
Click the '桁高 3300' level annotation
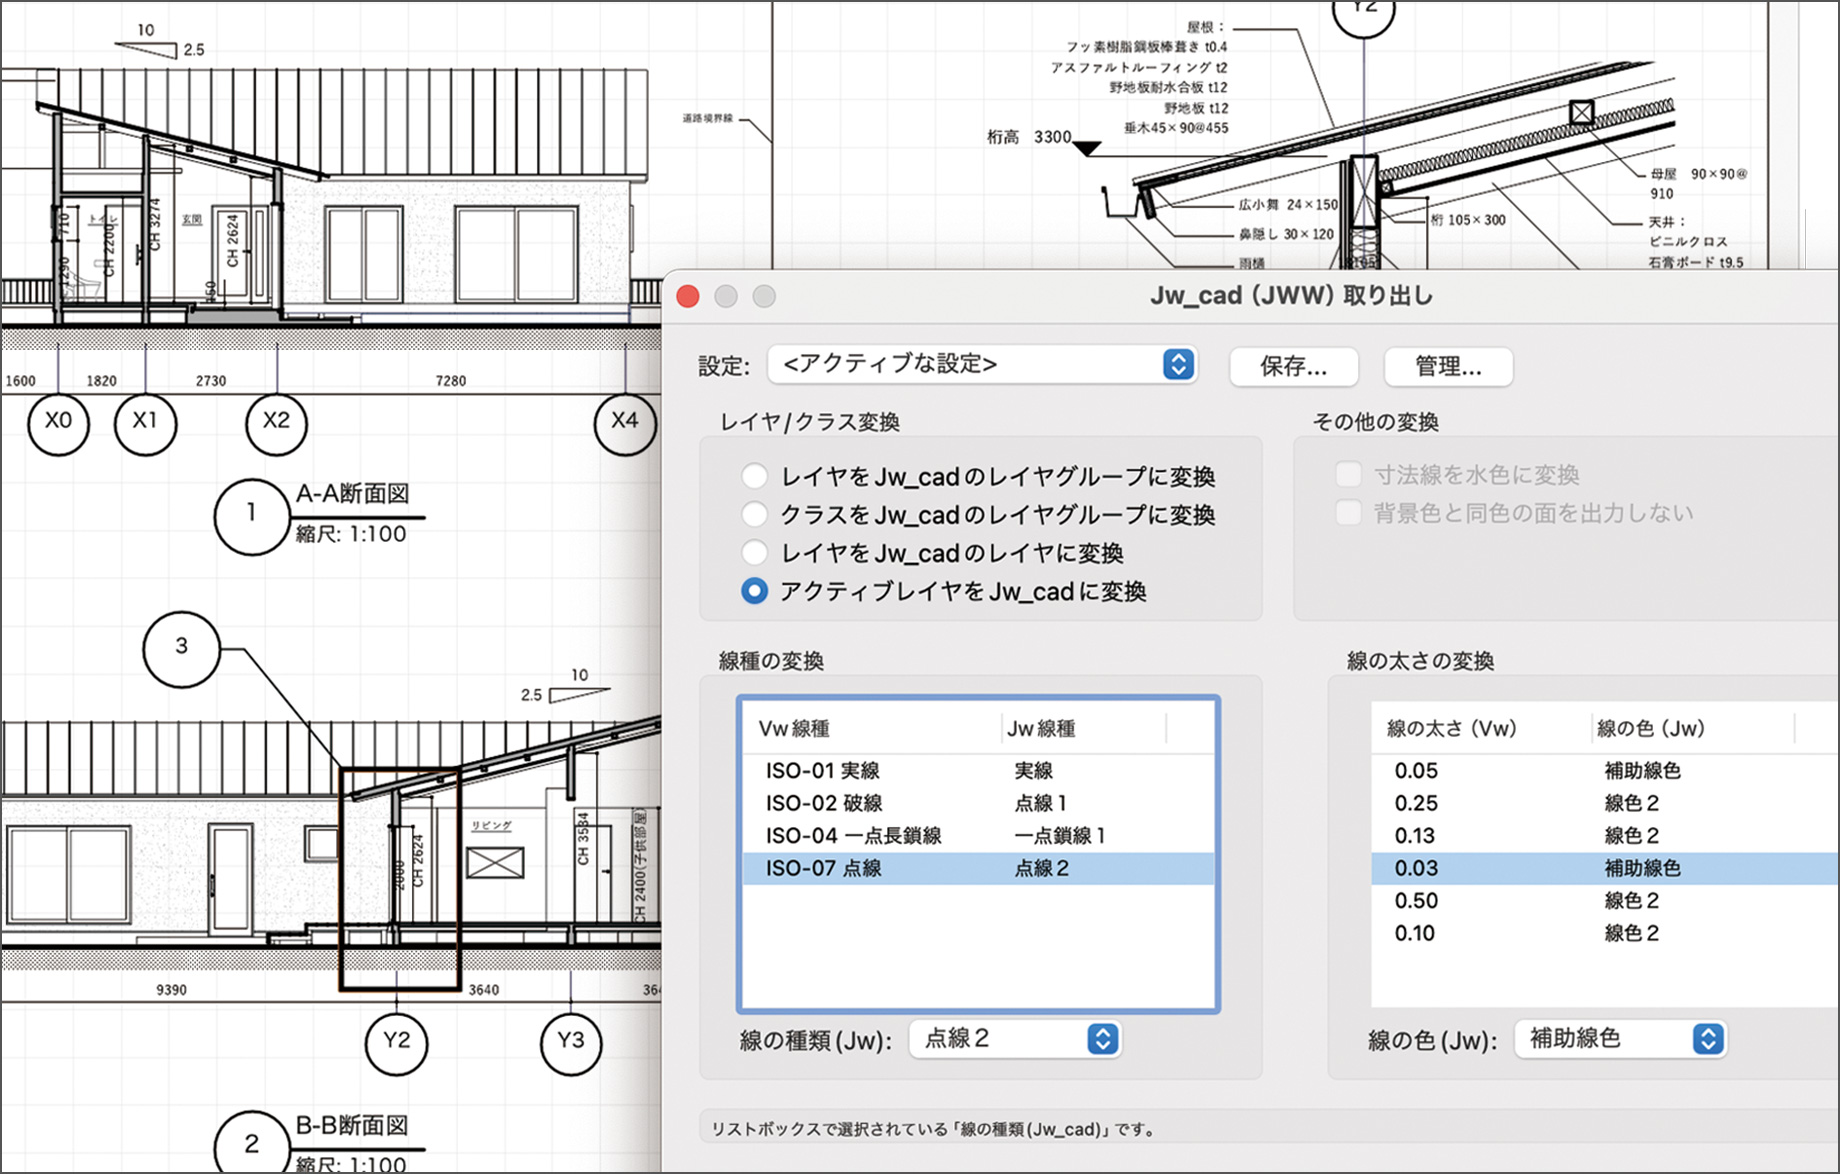pos(1029,137)
